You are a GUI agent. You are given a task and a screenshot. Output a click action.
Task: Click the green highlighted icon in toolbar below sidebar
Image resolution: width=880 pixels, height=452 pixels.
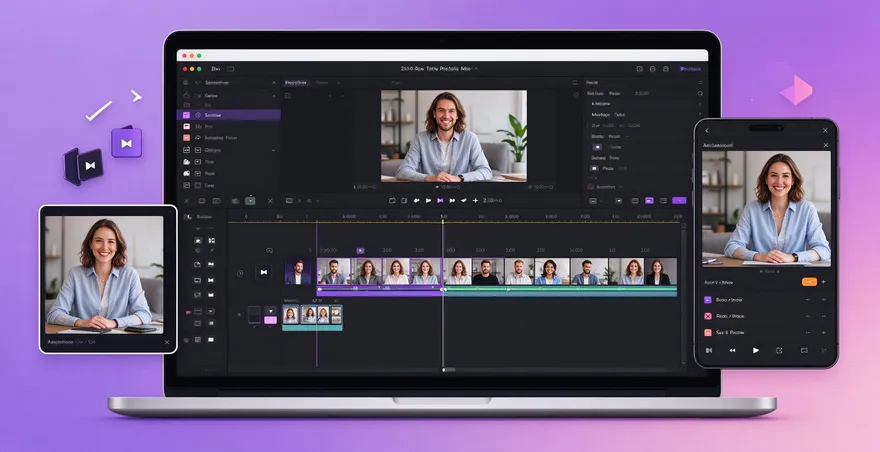(250, 200)
